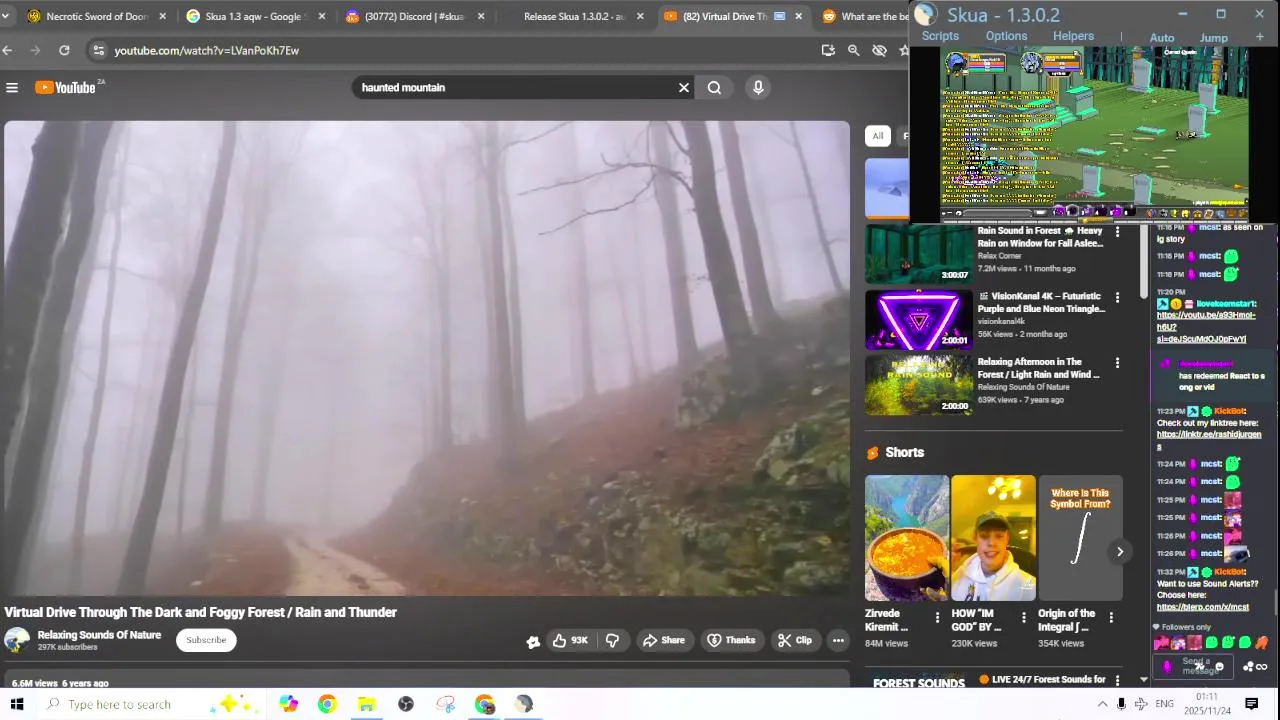Open options for Zirvede Kiremit short

coord(937,618)
